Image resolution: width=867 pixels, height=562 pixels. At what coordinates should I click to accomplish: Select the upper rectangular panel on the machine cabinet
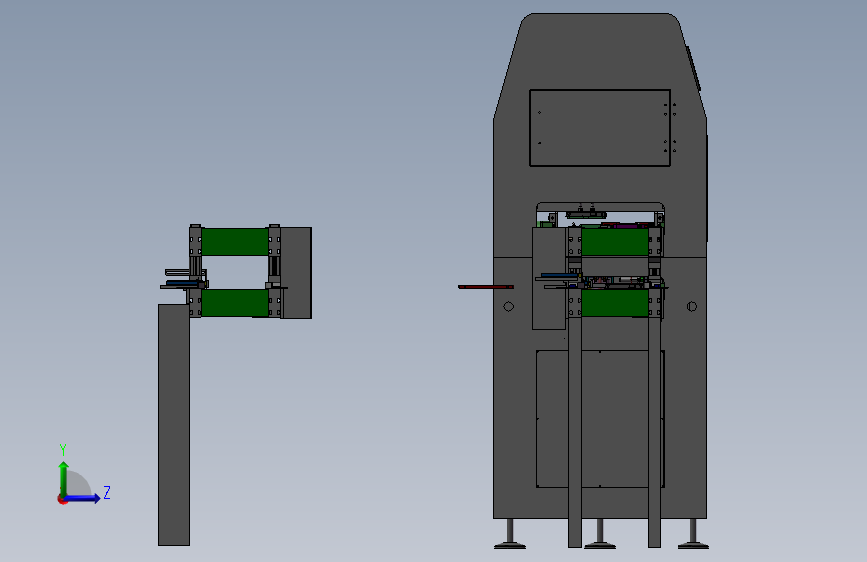click(600, 128)
